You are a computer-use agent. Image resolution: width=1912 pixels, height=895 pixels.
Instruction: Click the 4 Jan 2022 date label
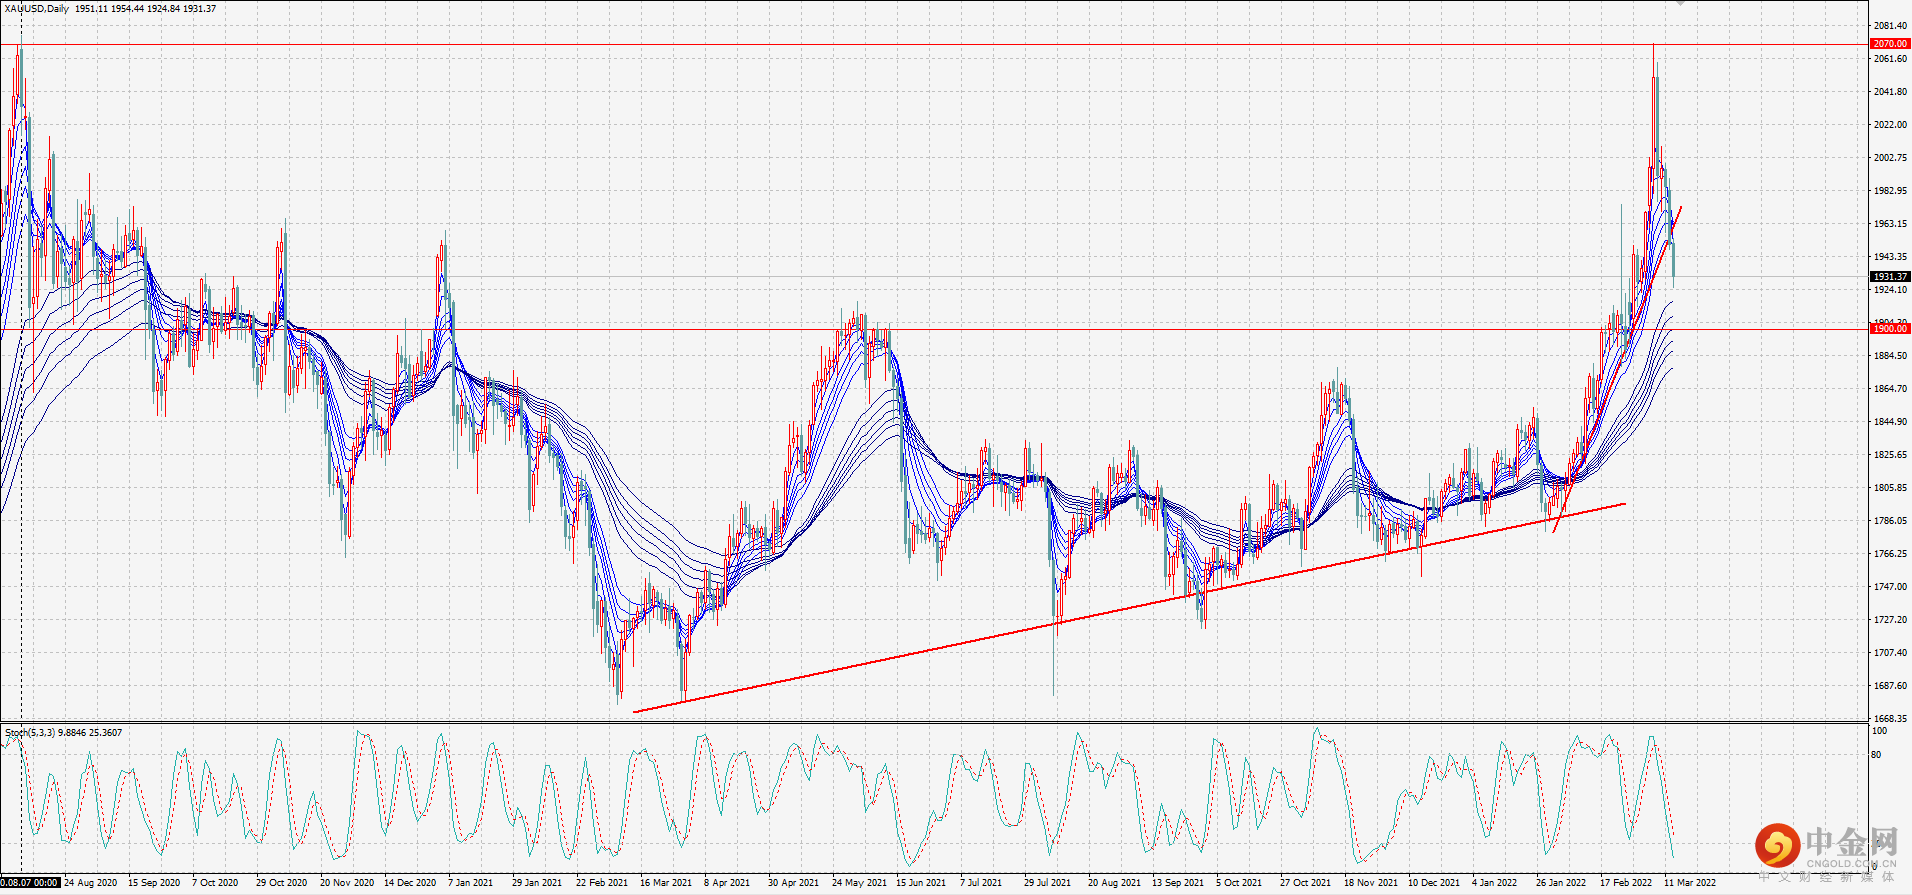click(1495, 883)
